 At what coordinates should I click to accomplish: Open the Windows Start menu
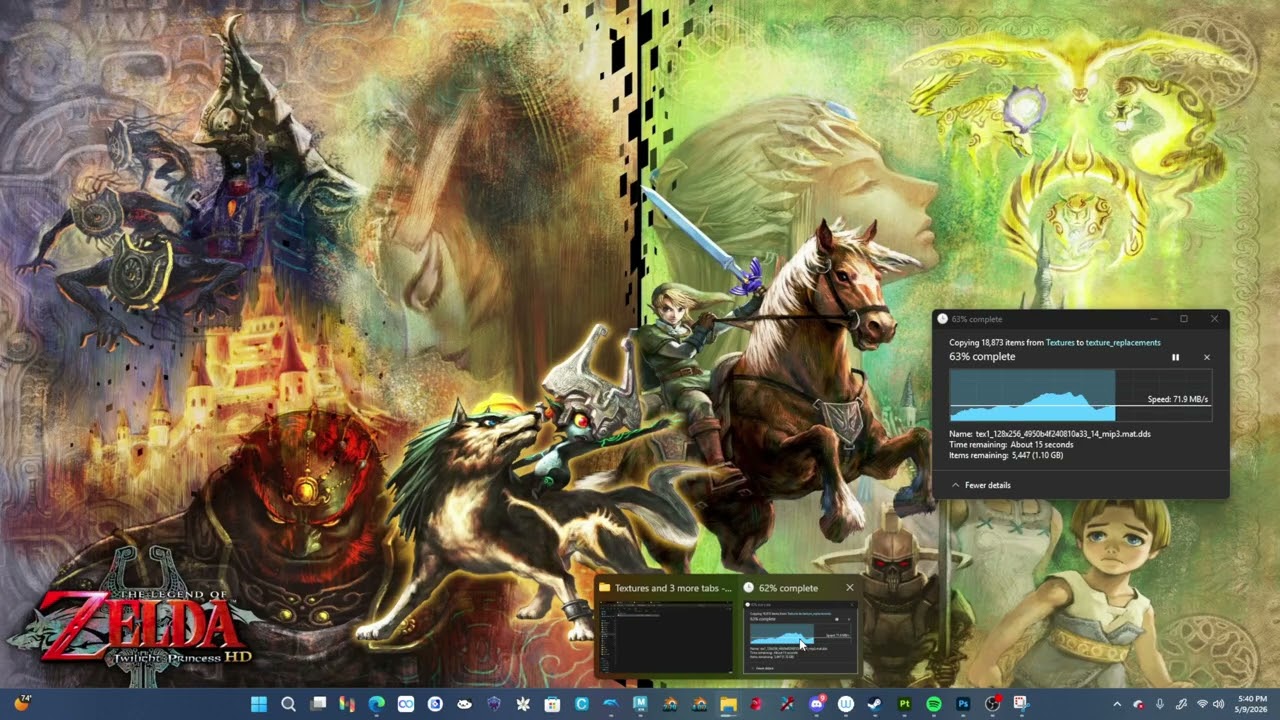tap(259, 704)
